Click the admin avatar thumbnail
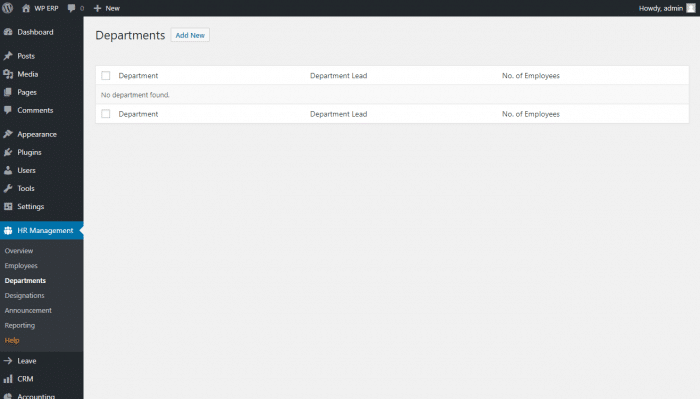The width and height of the screenshot is (700, 399). [691, 8]
